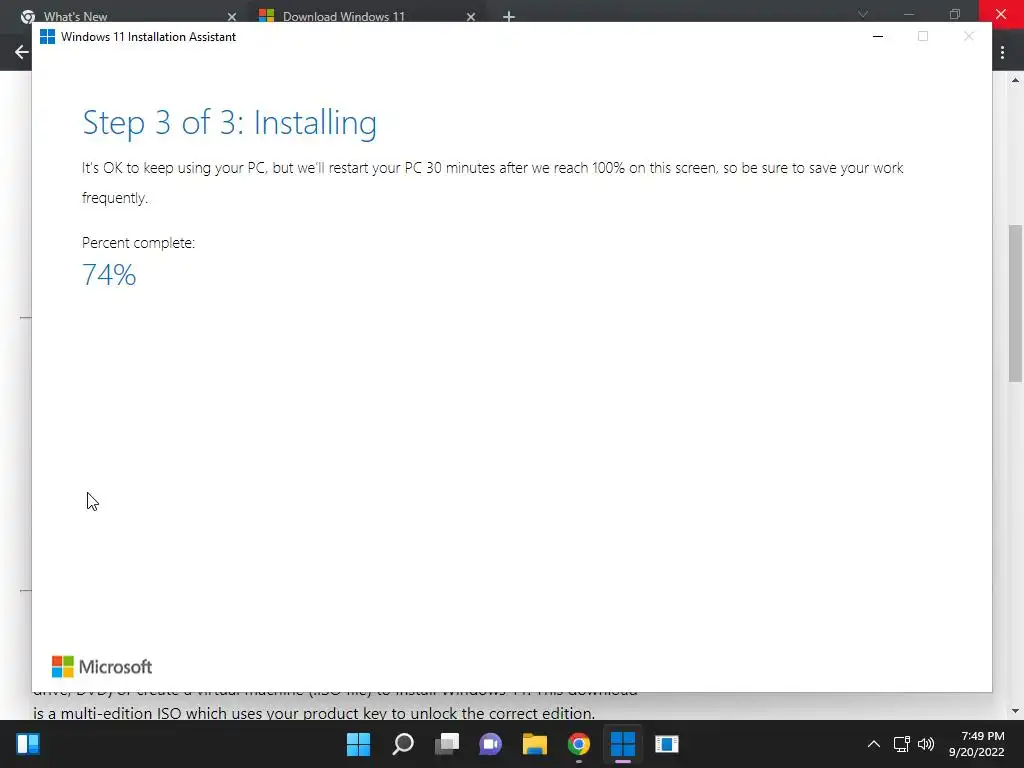Viewport: 1024px width, 768px height.
Task: Click the 74% percent complete value
Action: pyautogui.click(x=109, y=275)
